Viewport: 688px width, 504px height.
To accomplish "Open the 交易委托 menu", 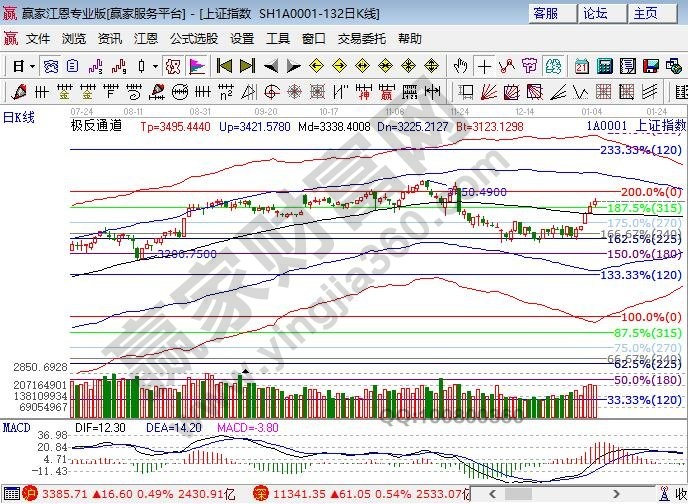I will 361,39.
